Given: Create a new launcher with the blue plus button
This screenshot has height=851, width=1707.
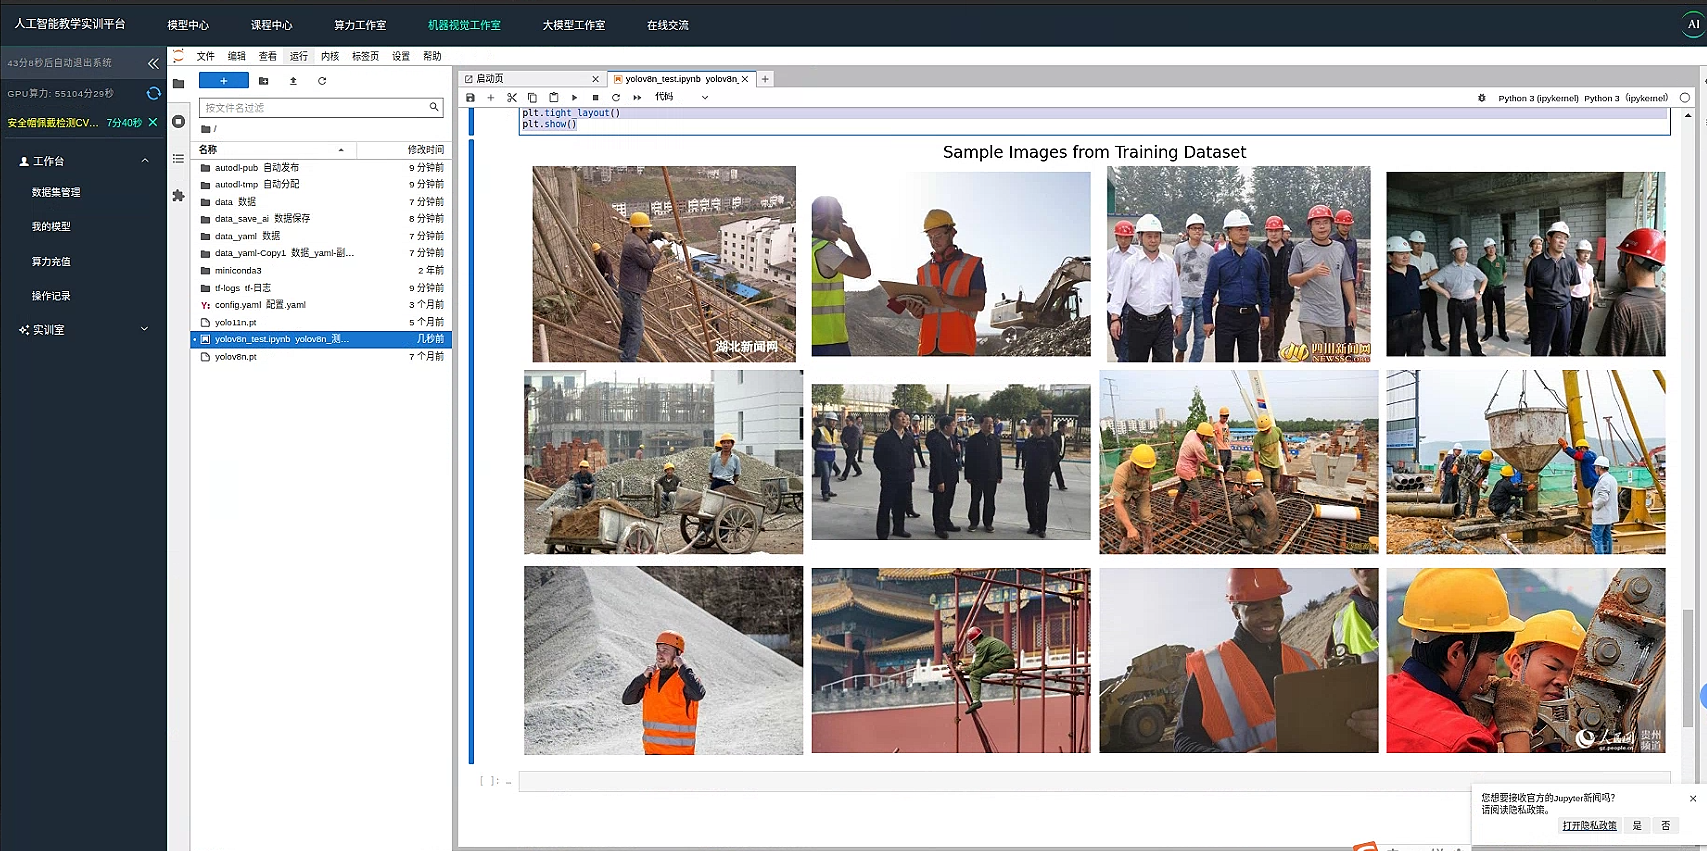Looking at the screenshot, I should pyautogui.click(x=223, y=81).
